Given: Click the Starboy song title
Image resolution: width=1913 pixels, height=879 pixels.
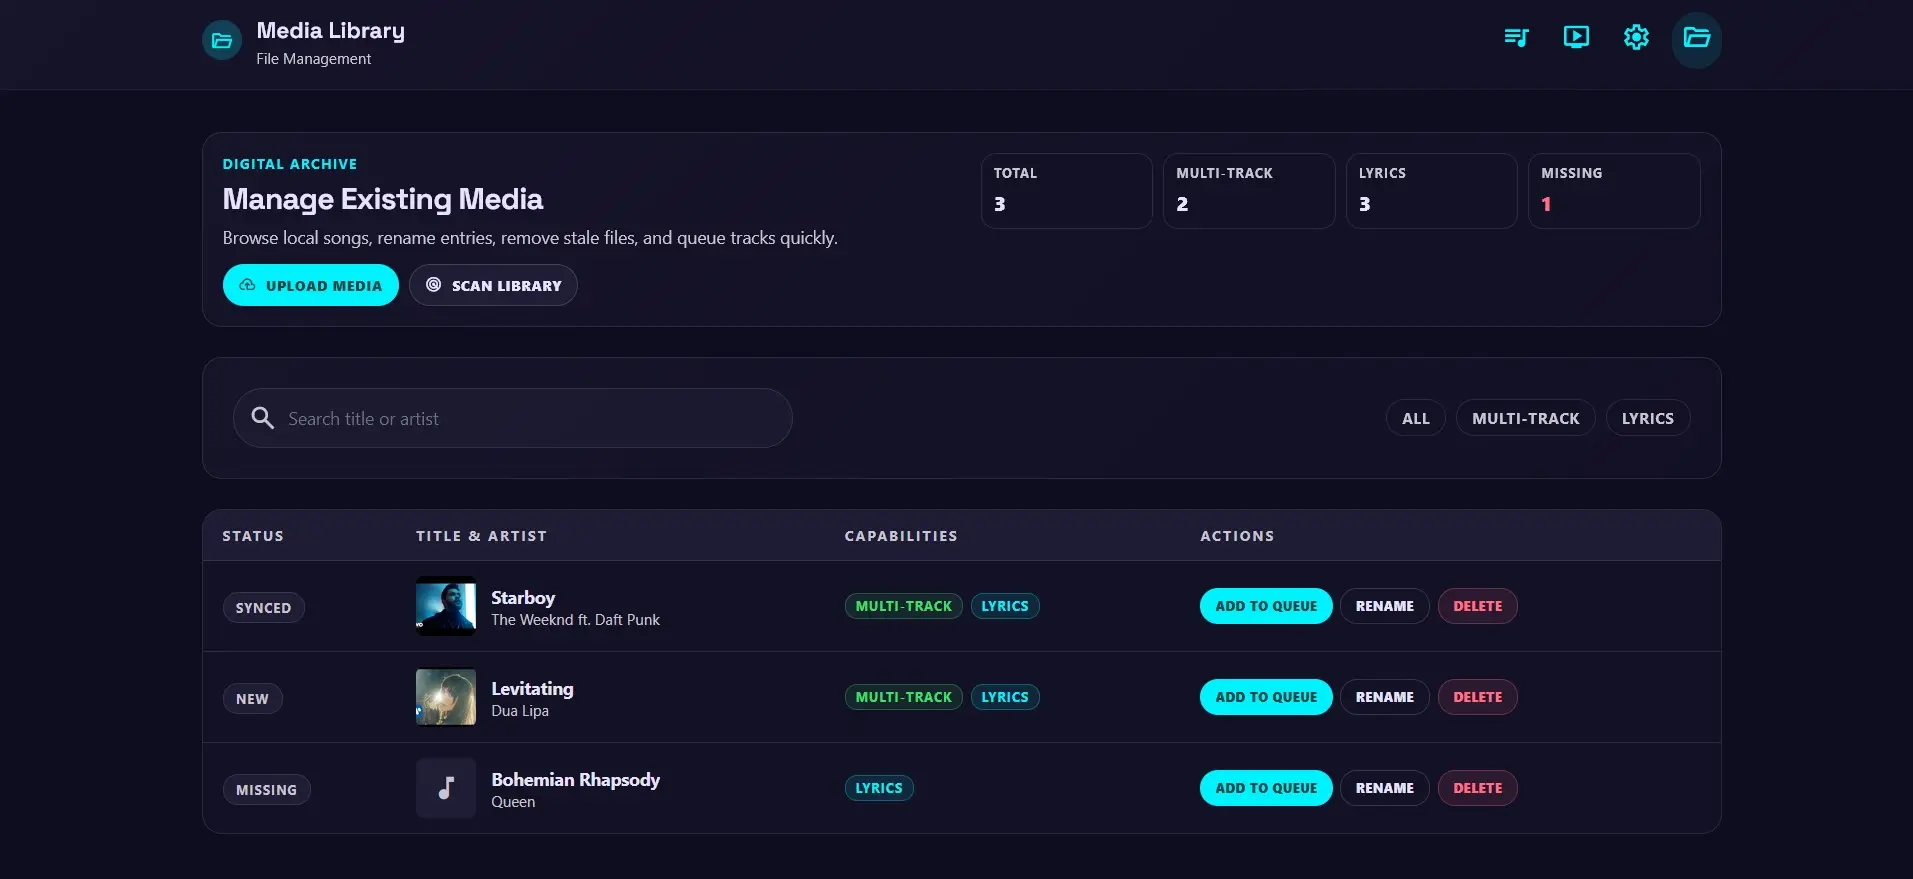Looking at the screenshot, I should tap(523, 597).
